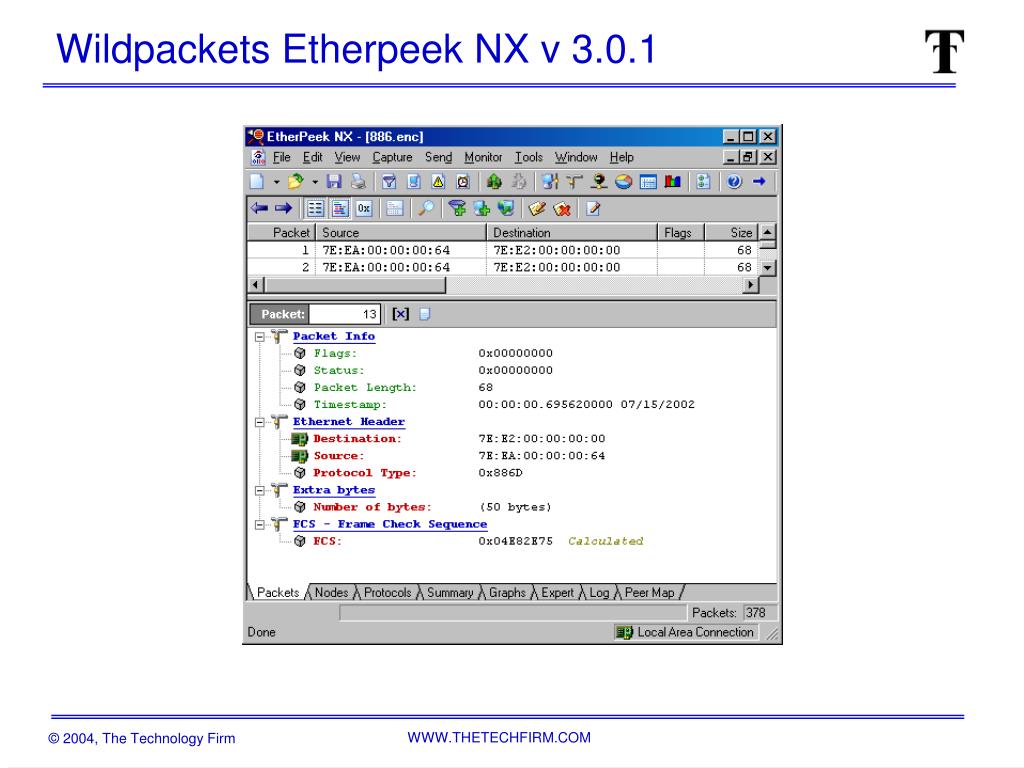Viewport: 1024px width, 768px height.
Task: Click the small page icon right of [x]
Action: [424, 314]
